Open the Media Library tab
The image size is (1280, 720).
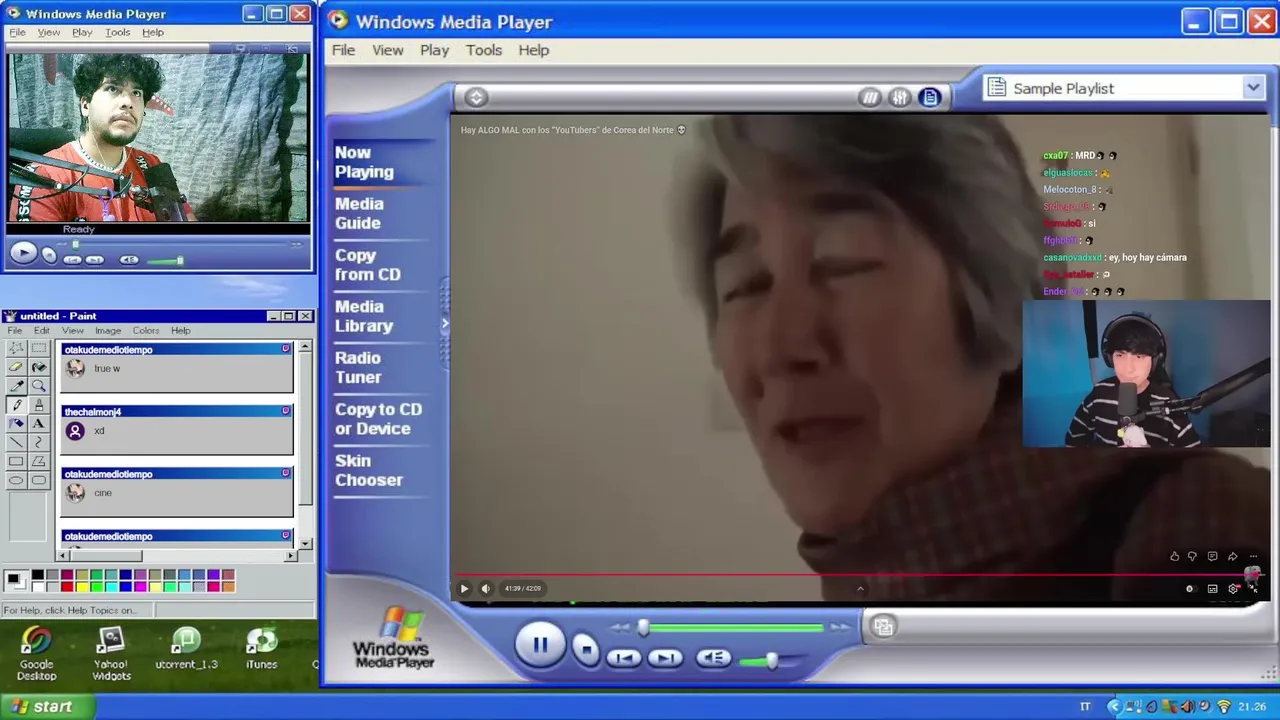[364, 316]
